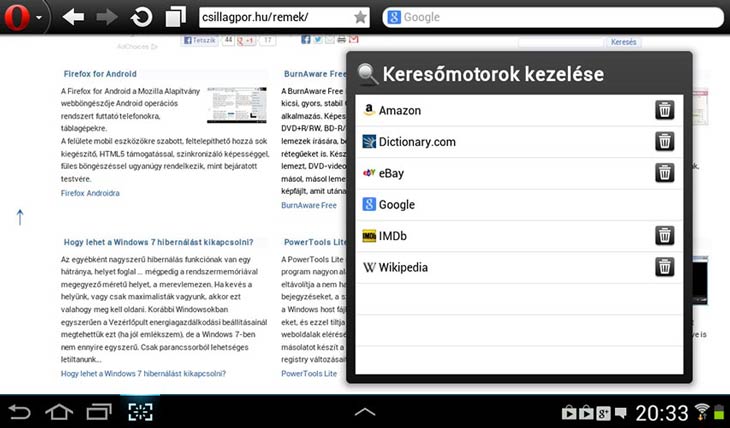Open the Google+ notification icon
The width and height of the screenshot is (730, 428).
(603, 413)
